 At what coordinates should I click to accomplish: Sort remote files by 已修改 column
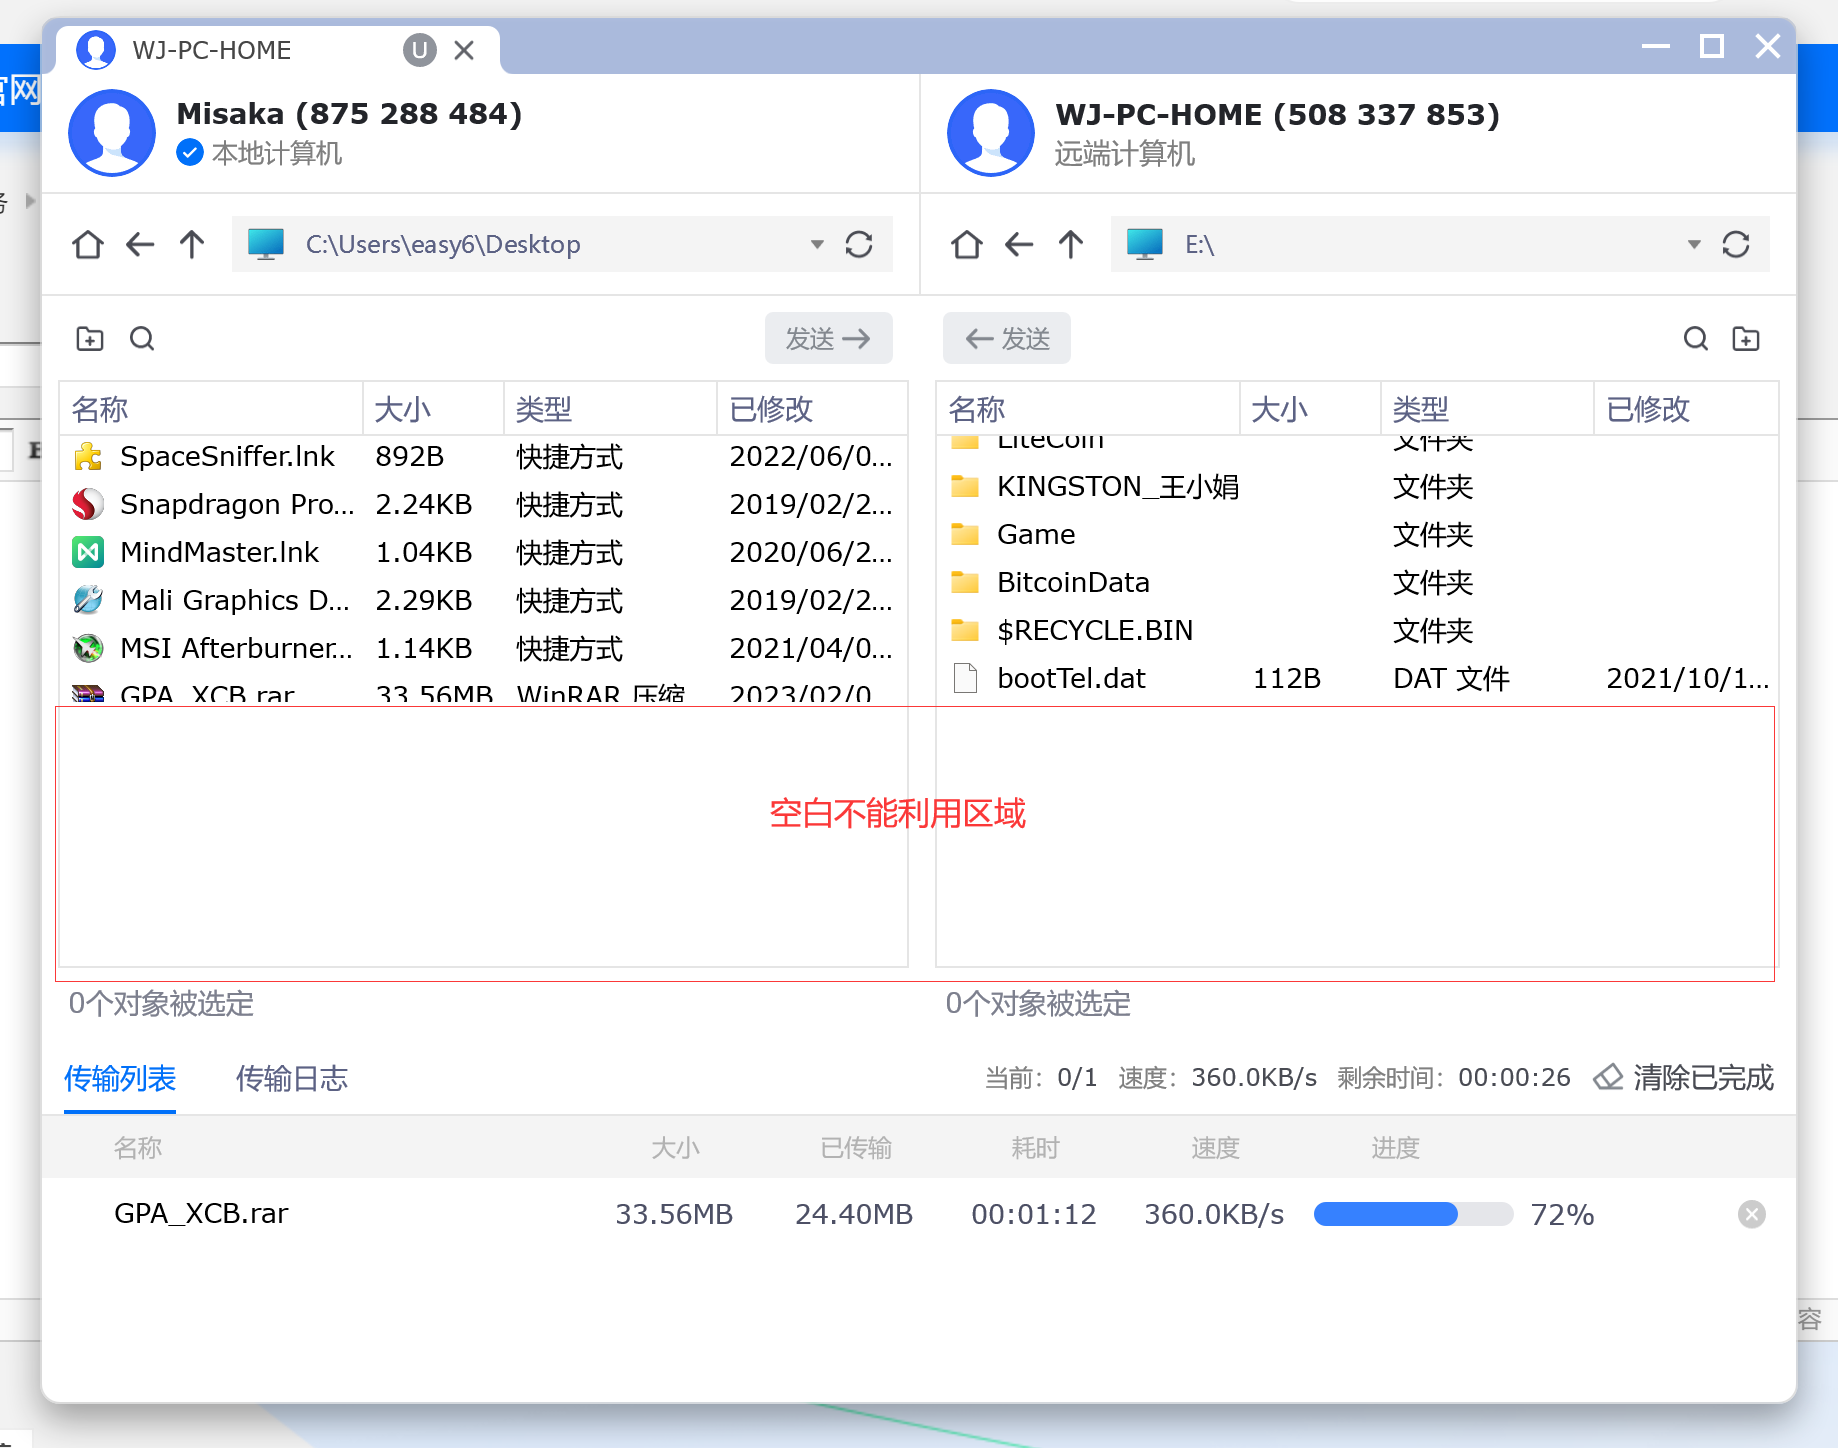[x=1686, y=409]
